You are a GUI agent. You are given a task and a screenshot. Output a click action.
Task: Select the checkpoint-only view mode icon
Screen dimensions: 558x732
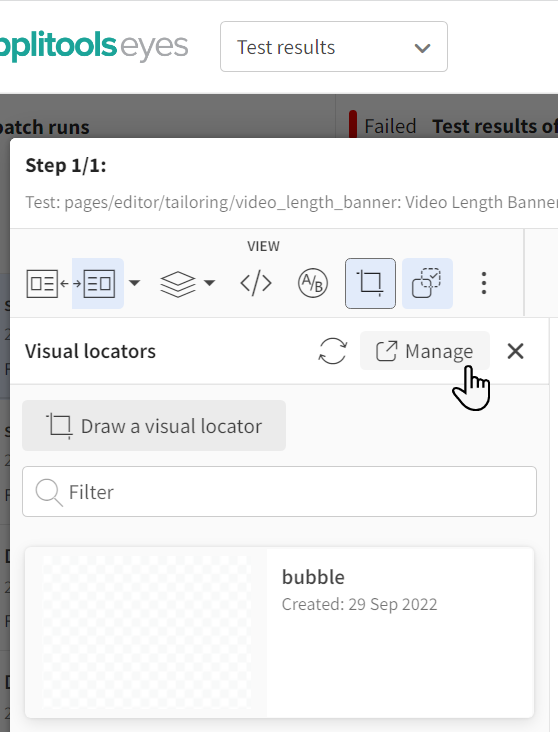(99, 283)
